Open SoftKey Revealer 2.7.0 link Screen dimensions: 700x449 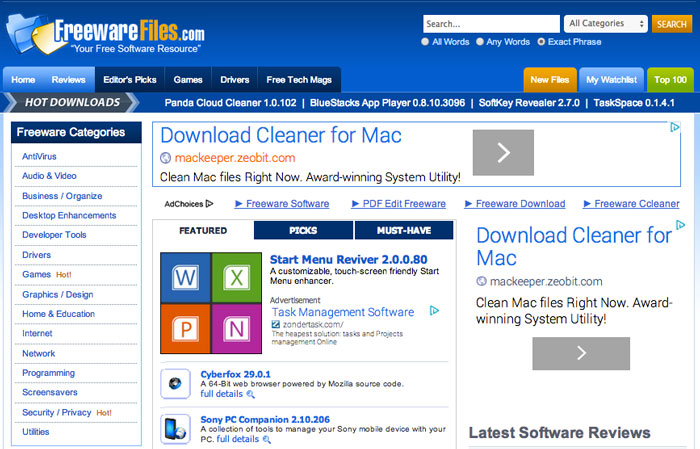[529, 103]
